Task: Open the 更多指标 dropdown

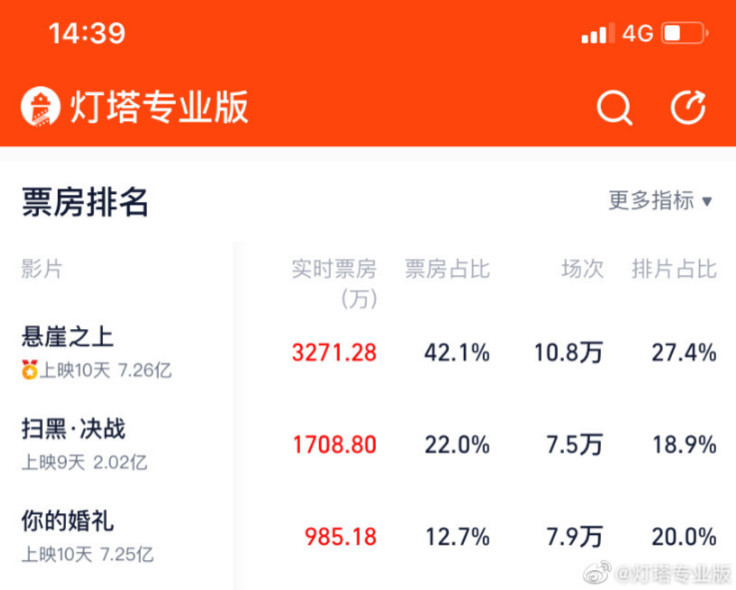Action: click(x=651, y=200)
